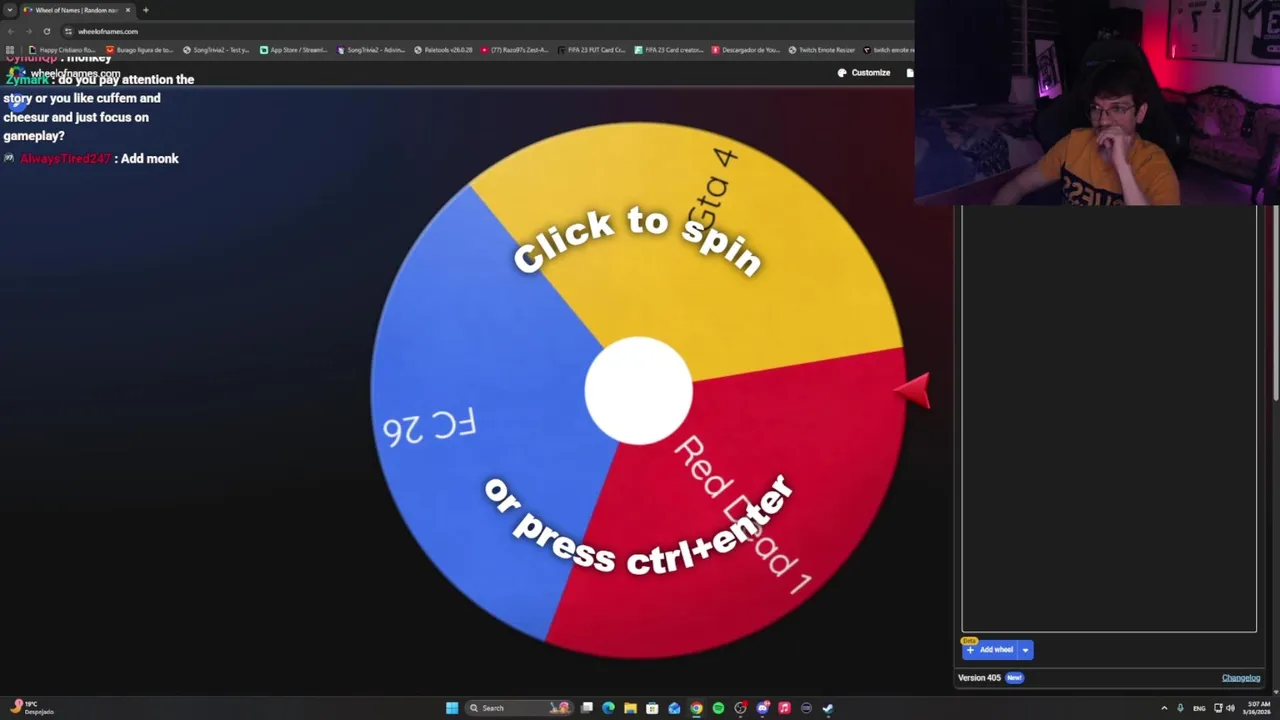Open Task View from the taskbar
Screen dimensions: 1280x720
[587, 708]
